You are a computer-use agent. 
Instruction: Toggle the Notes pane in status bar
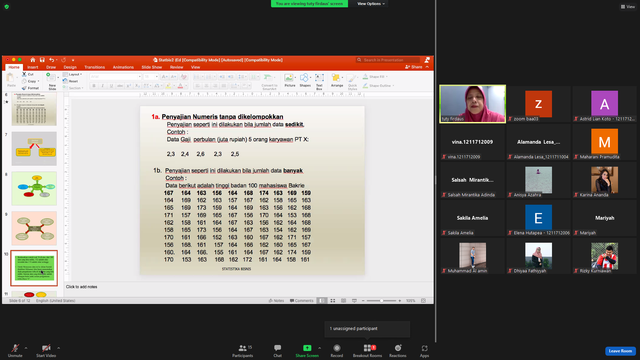(x=276, y=300)
